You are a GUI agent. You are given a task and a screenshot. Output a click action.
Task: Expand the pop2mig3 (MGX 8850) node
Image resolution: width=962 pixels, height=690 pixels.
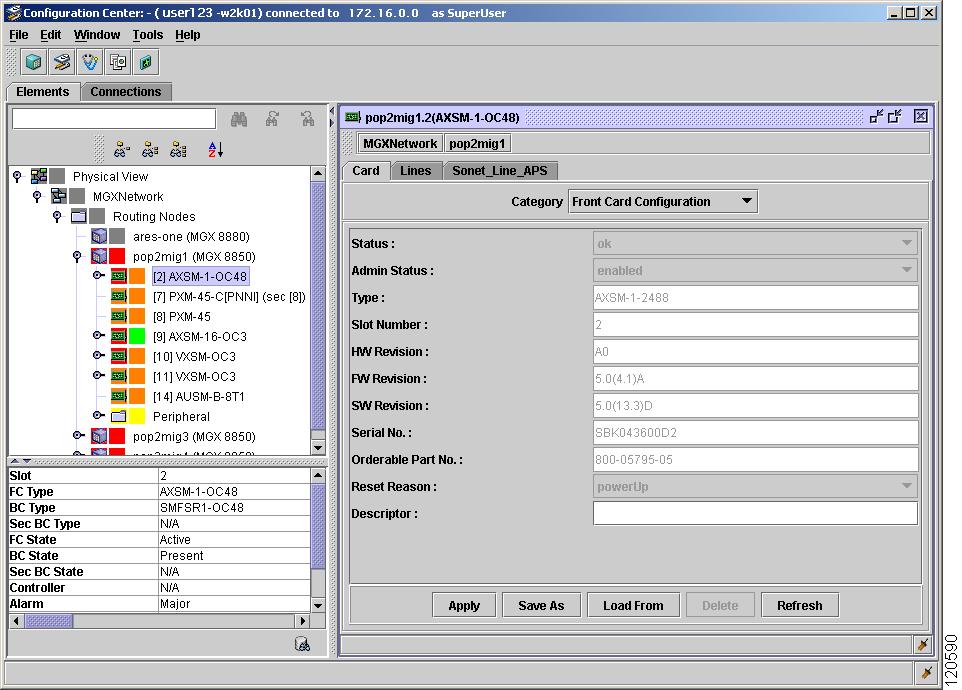click(x=78, y=435)
